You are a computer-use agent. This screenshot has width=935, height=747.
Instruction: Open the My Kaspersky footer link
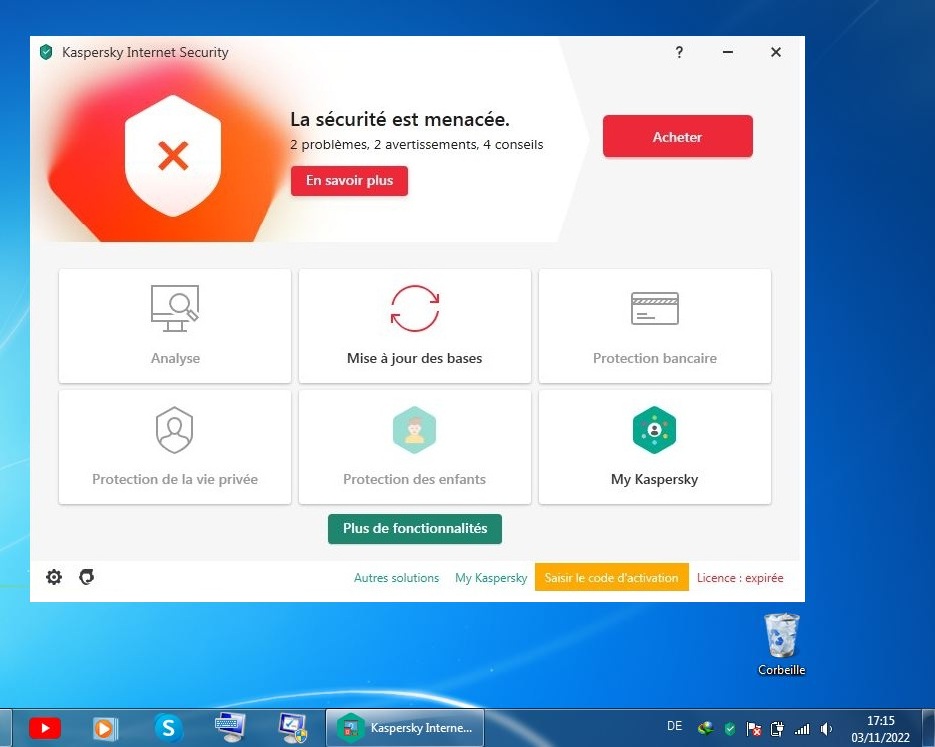coord(491,578)
